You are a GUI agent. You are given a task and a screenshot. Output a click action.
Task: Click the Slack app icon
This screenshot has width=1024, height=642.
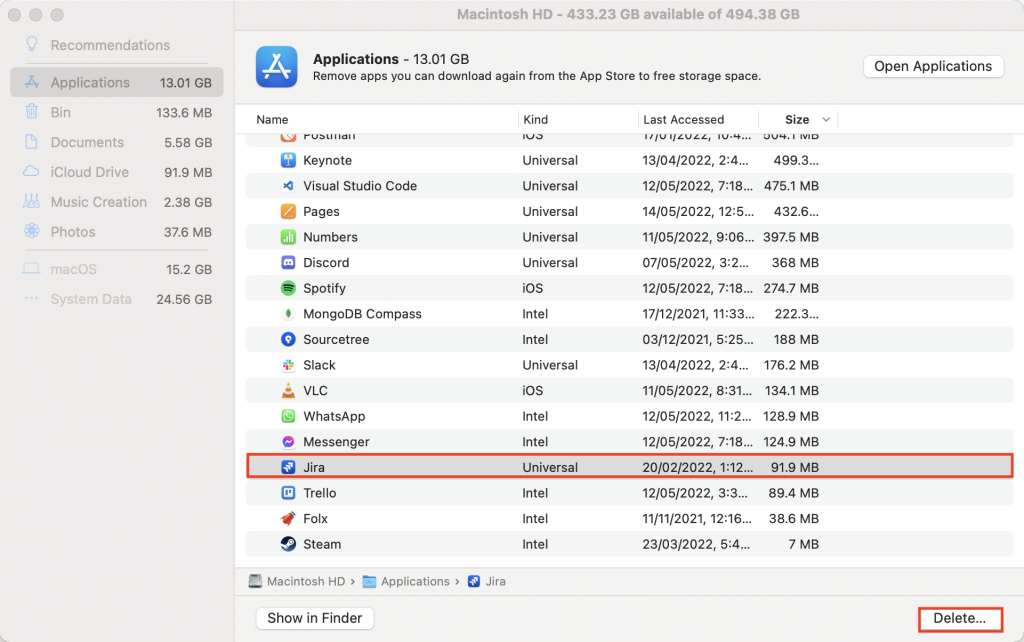pos(288,365)
